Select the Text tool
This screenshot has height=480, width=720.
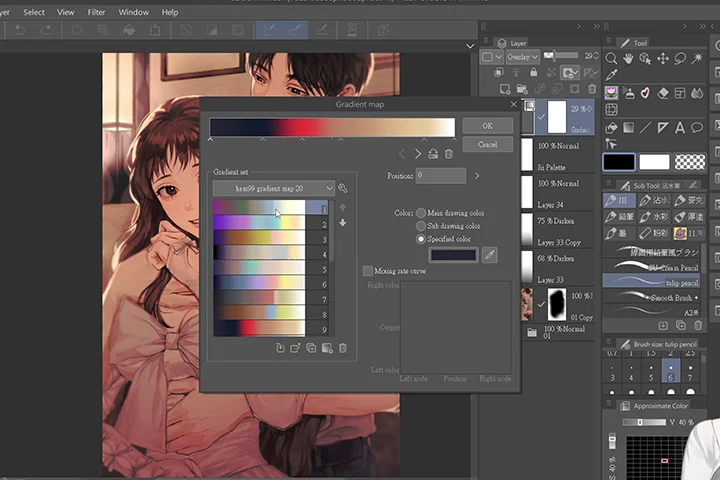click(x=680, y=127)
